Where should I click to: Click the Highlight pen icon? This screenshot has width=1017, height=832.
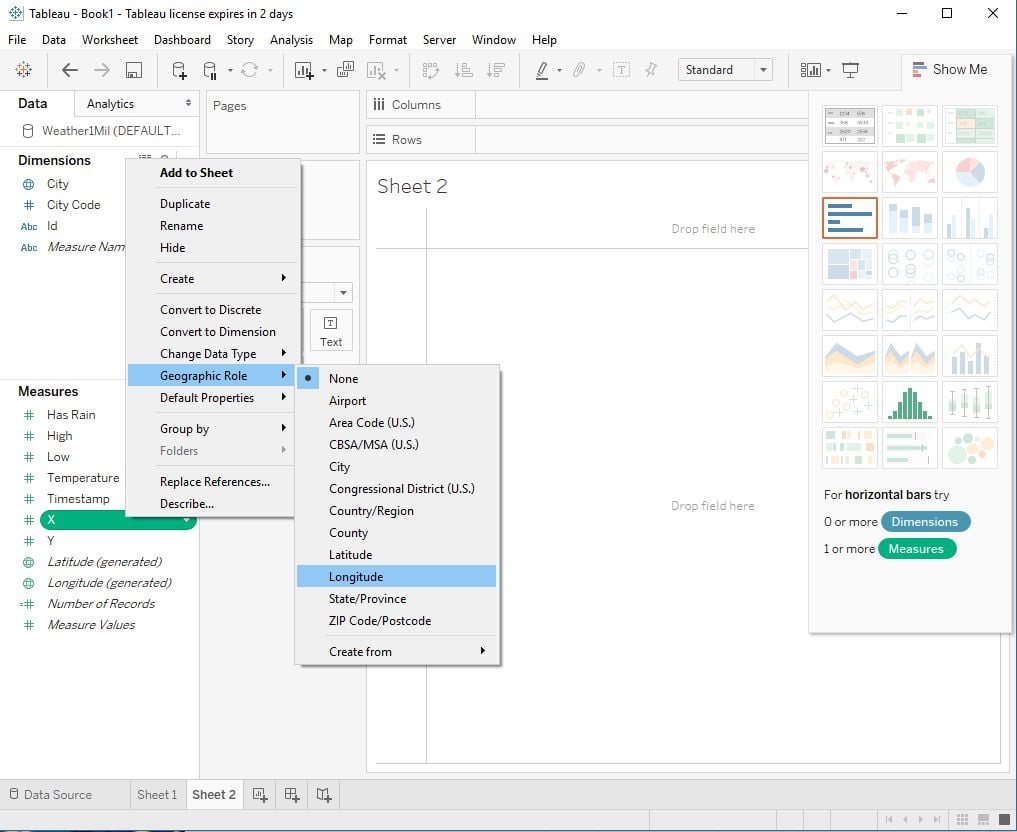tap(542, 70)
